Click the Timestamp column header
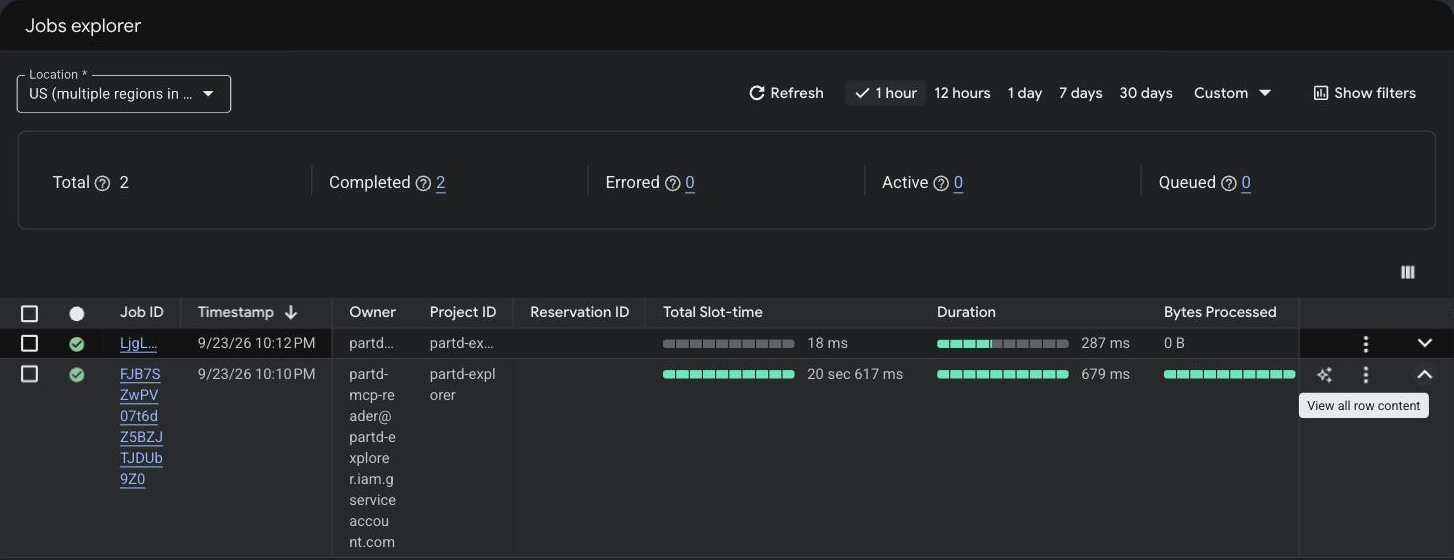Image resolution: width=1454 pixels, height=560 pixels. [236, 312]
